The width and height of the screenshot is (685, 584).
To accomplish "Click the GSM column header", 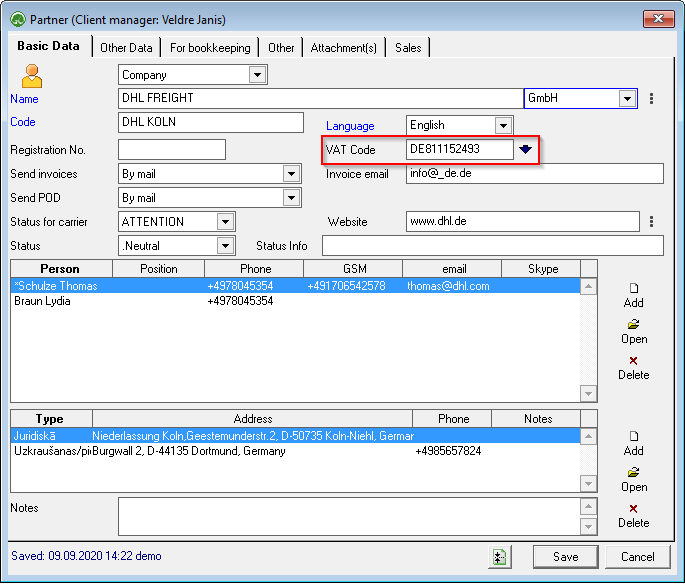I will [353, 269].
